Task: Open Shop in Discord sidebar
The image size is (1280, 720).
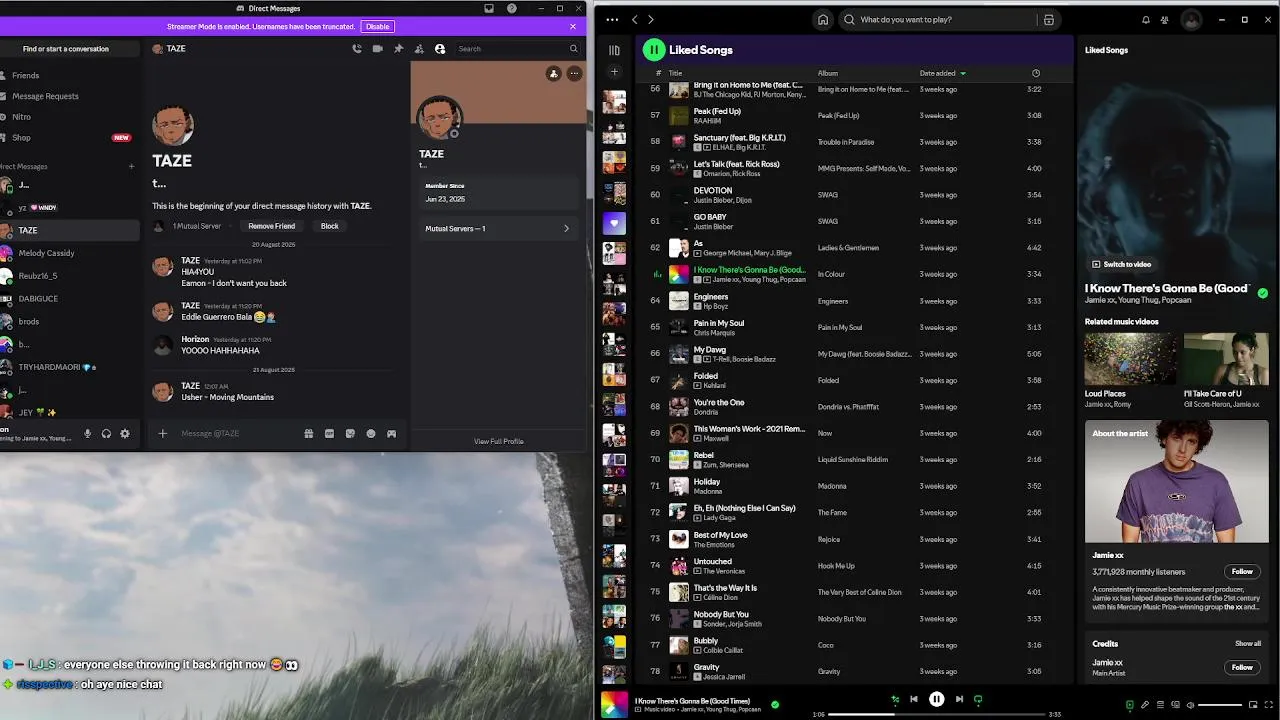Action: [21, 137]
